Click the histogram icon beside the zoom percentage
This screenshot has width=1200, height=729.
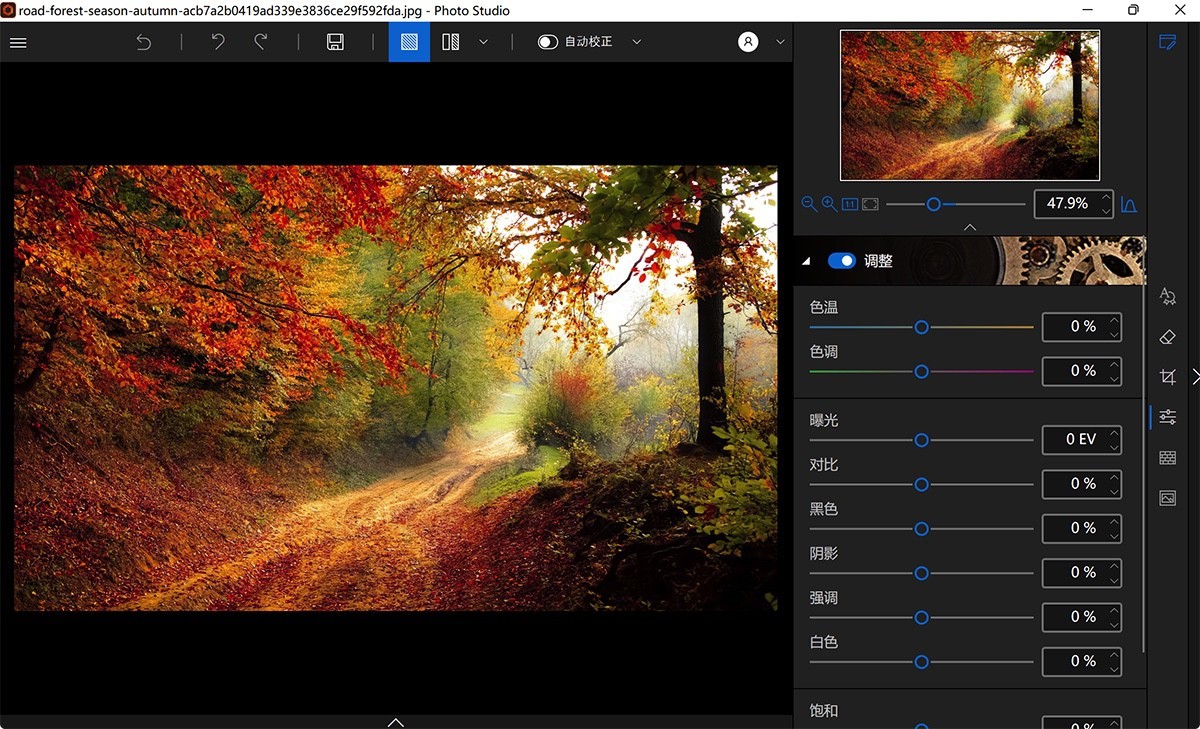pyautogui.click(x=1128, y=204)
